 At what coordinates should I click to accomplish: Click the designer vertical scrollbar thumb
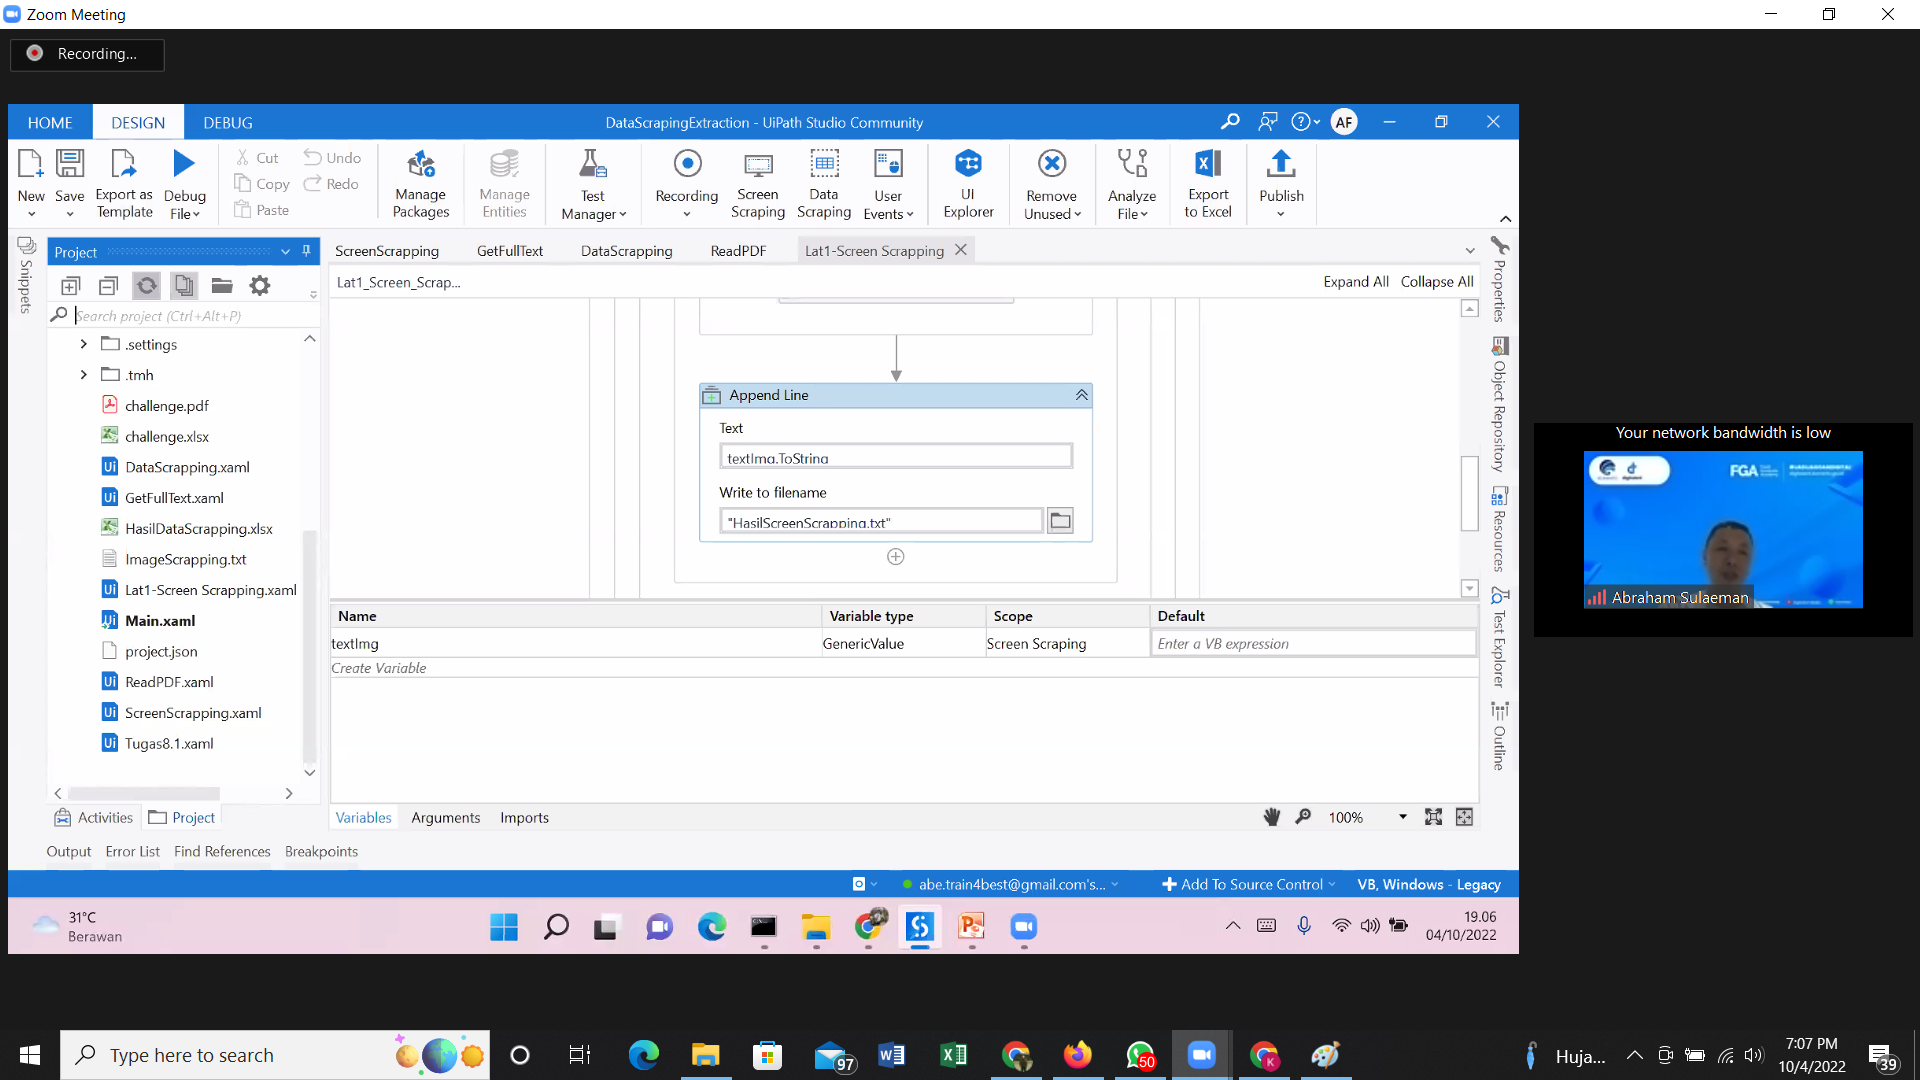1469,492
